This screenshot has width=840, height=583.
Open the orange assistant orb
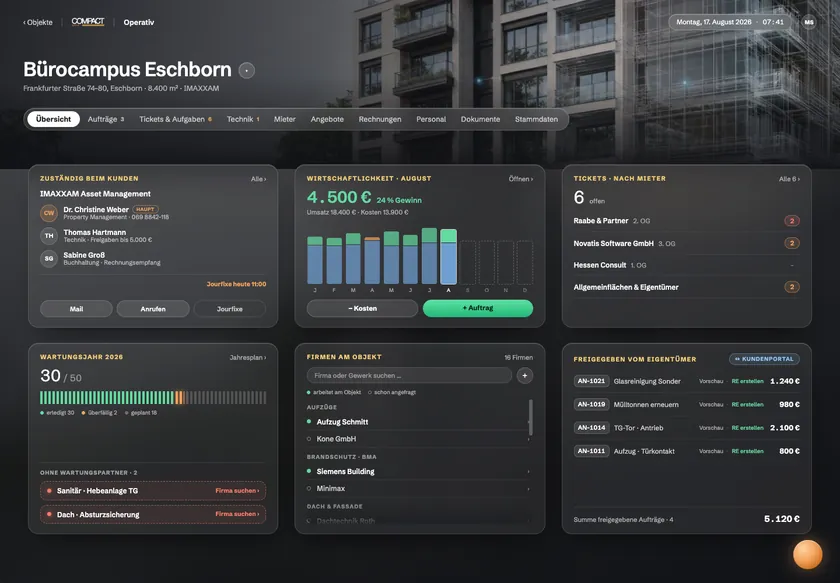point(807,554)
